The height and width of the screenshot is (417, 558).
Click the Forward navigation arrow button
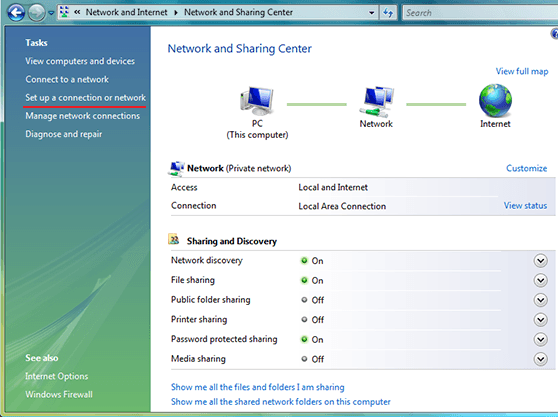(x=37, y=13)
